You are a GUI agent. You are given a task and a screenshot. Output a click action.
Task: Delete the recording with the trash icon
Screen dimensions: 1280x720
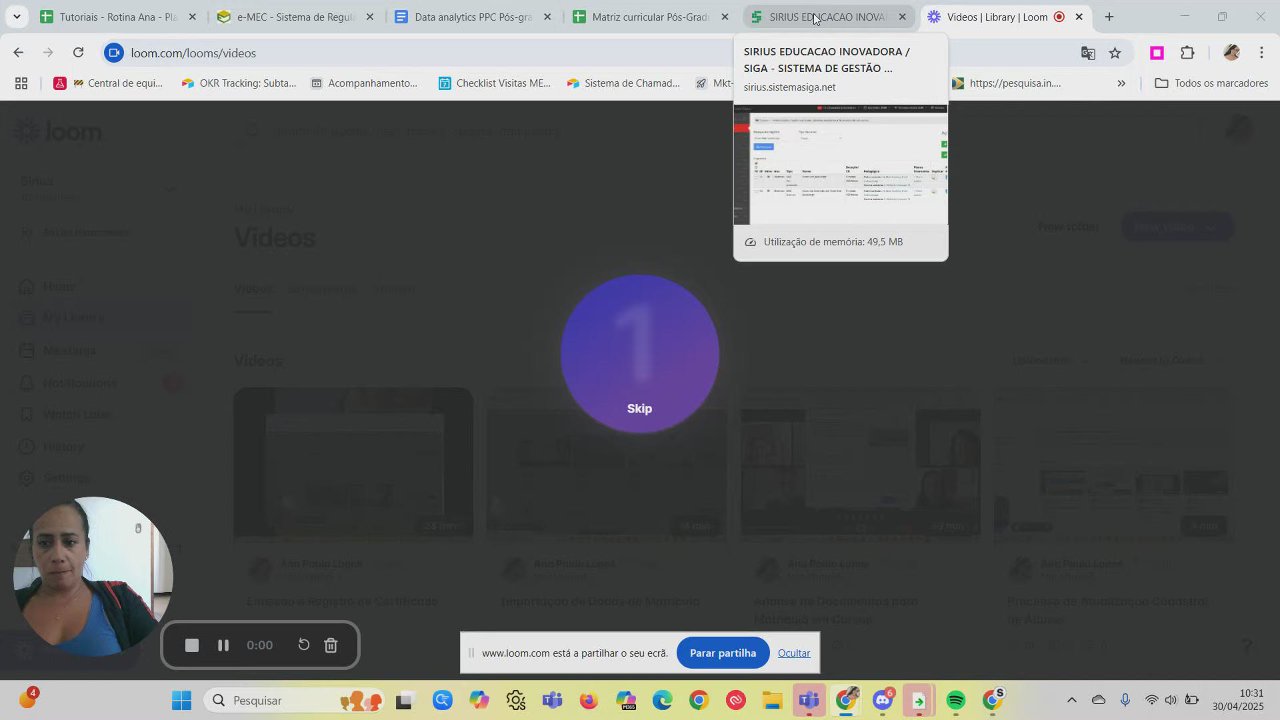[x=331, y=645]
